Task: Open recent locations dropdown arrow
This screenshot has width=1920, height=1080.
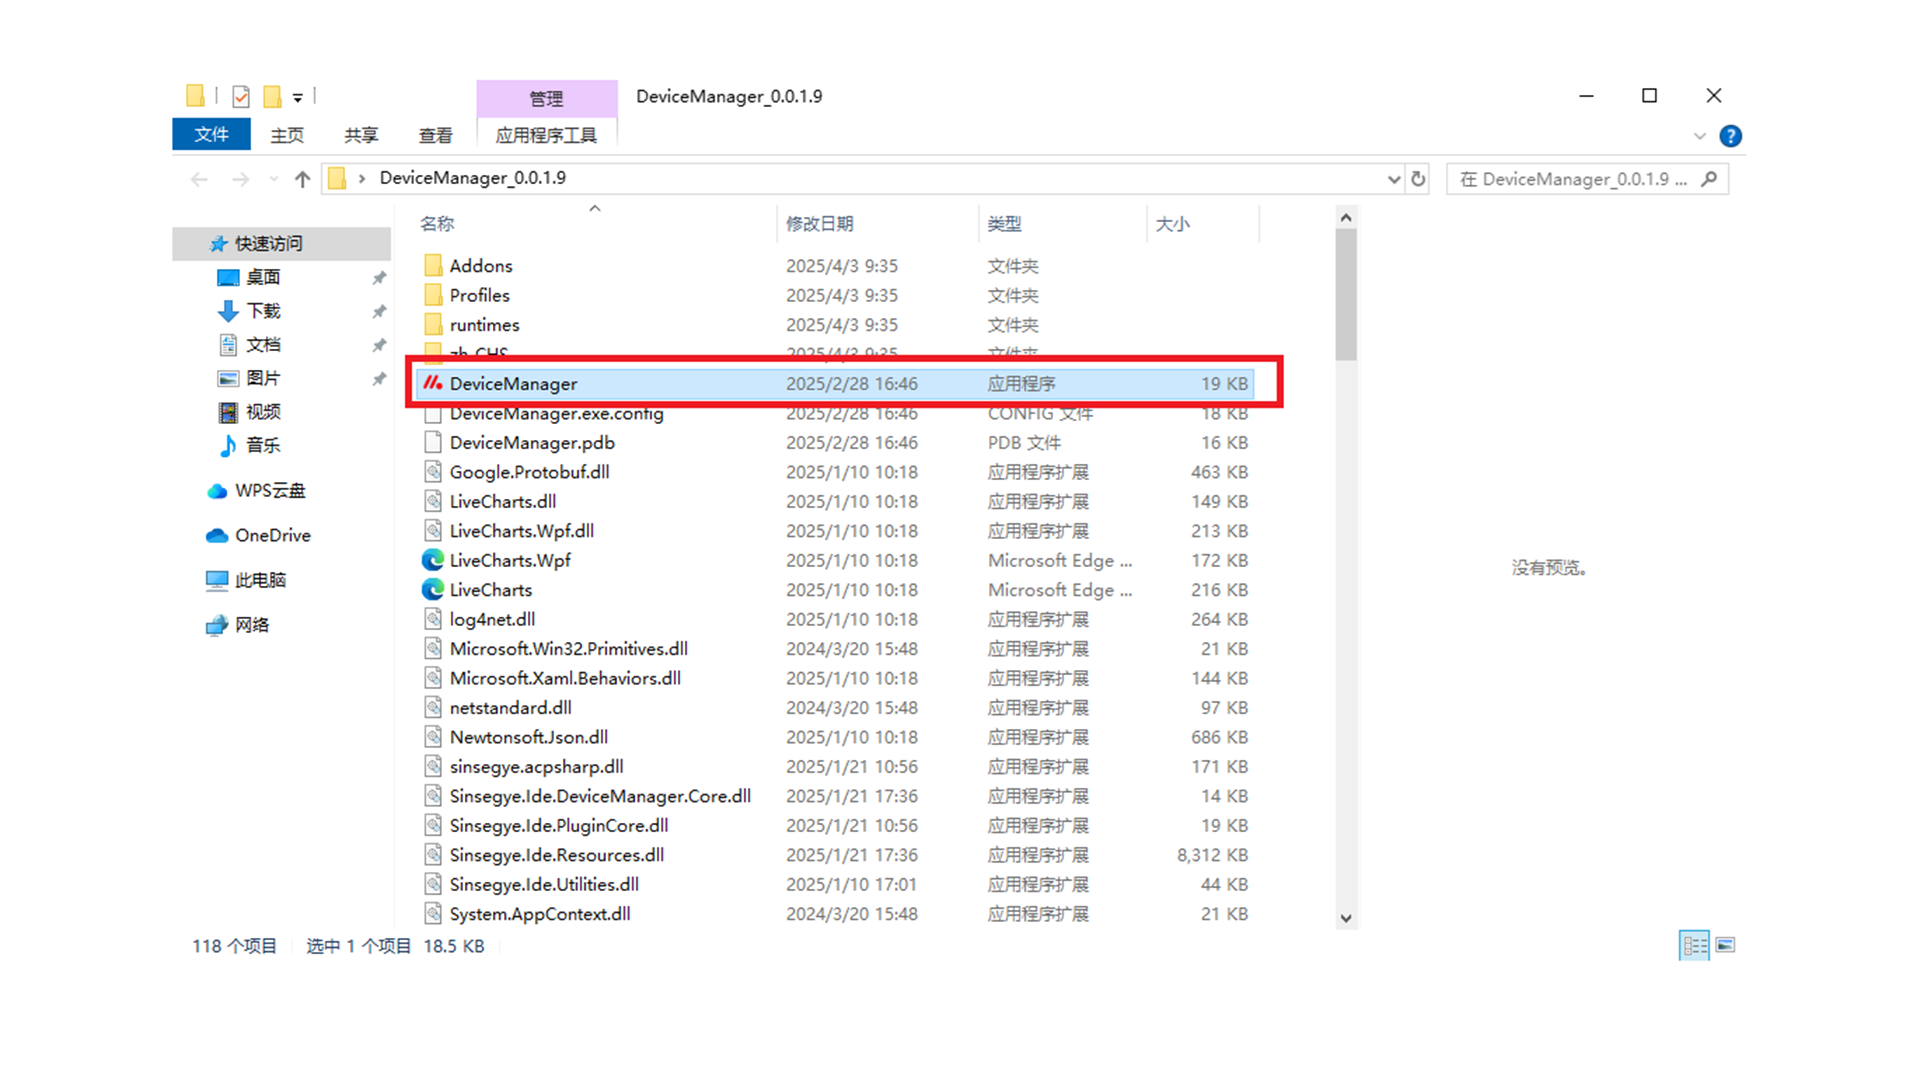Action: (273, 179)
